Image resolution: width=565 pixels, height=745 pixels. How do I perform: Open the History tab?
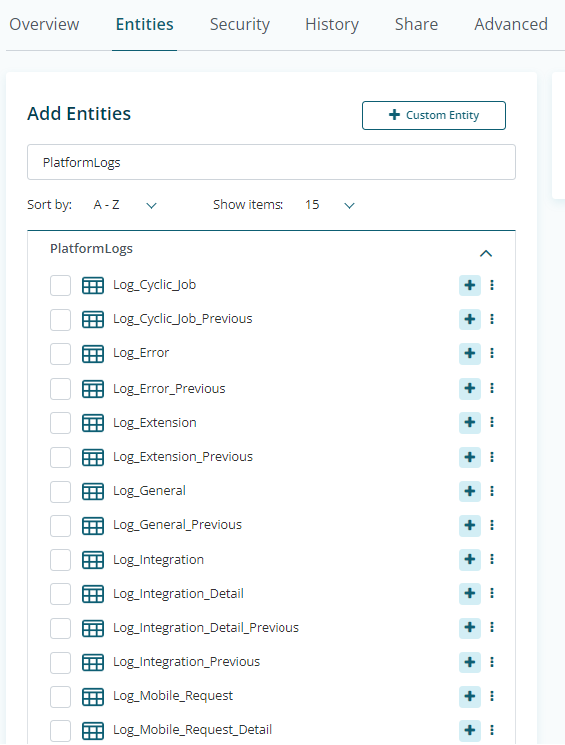click(x=332, y=24)
